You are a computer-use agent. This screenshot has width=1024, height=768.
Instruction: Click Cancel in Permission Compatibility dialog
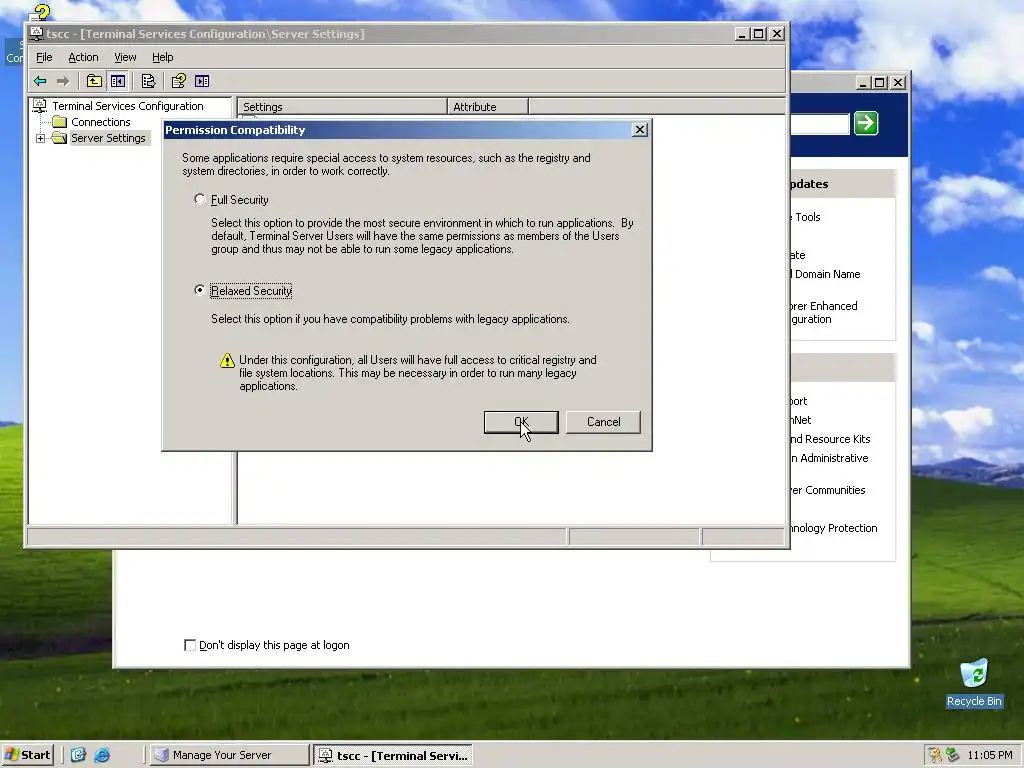tap(603, 422)
